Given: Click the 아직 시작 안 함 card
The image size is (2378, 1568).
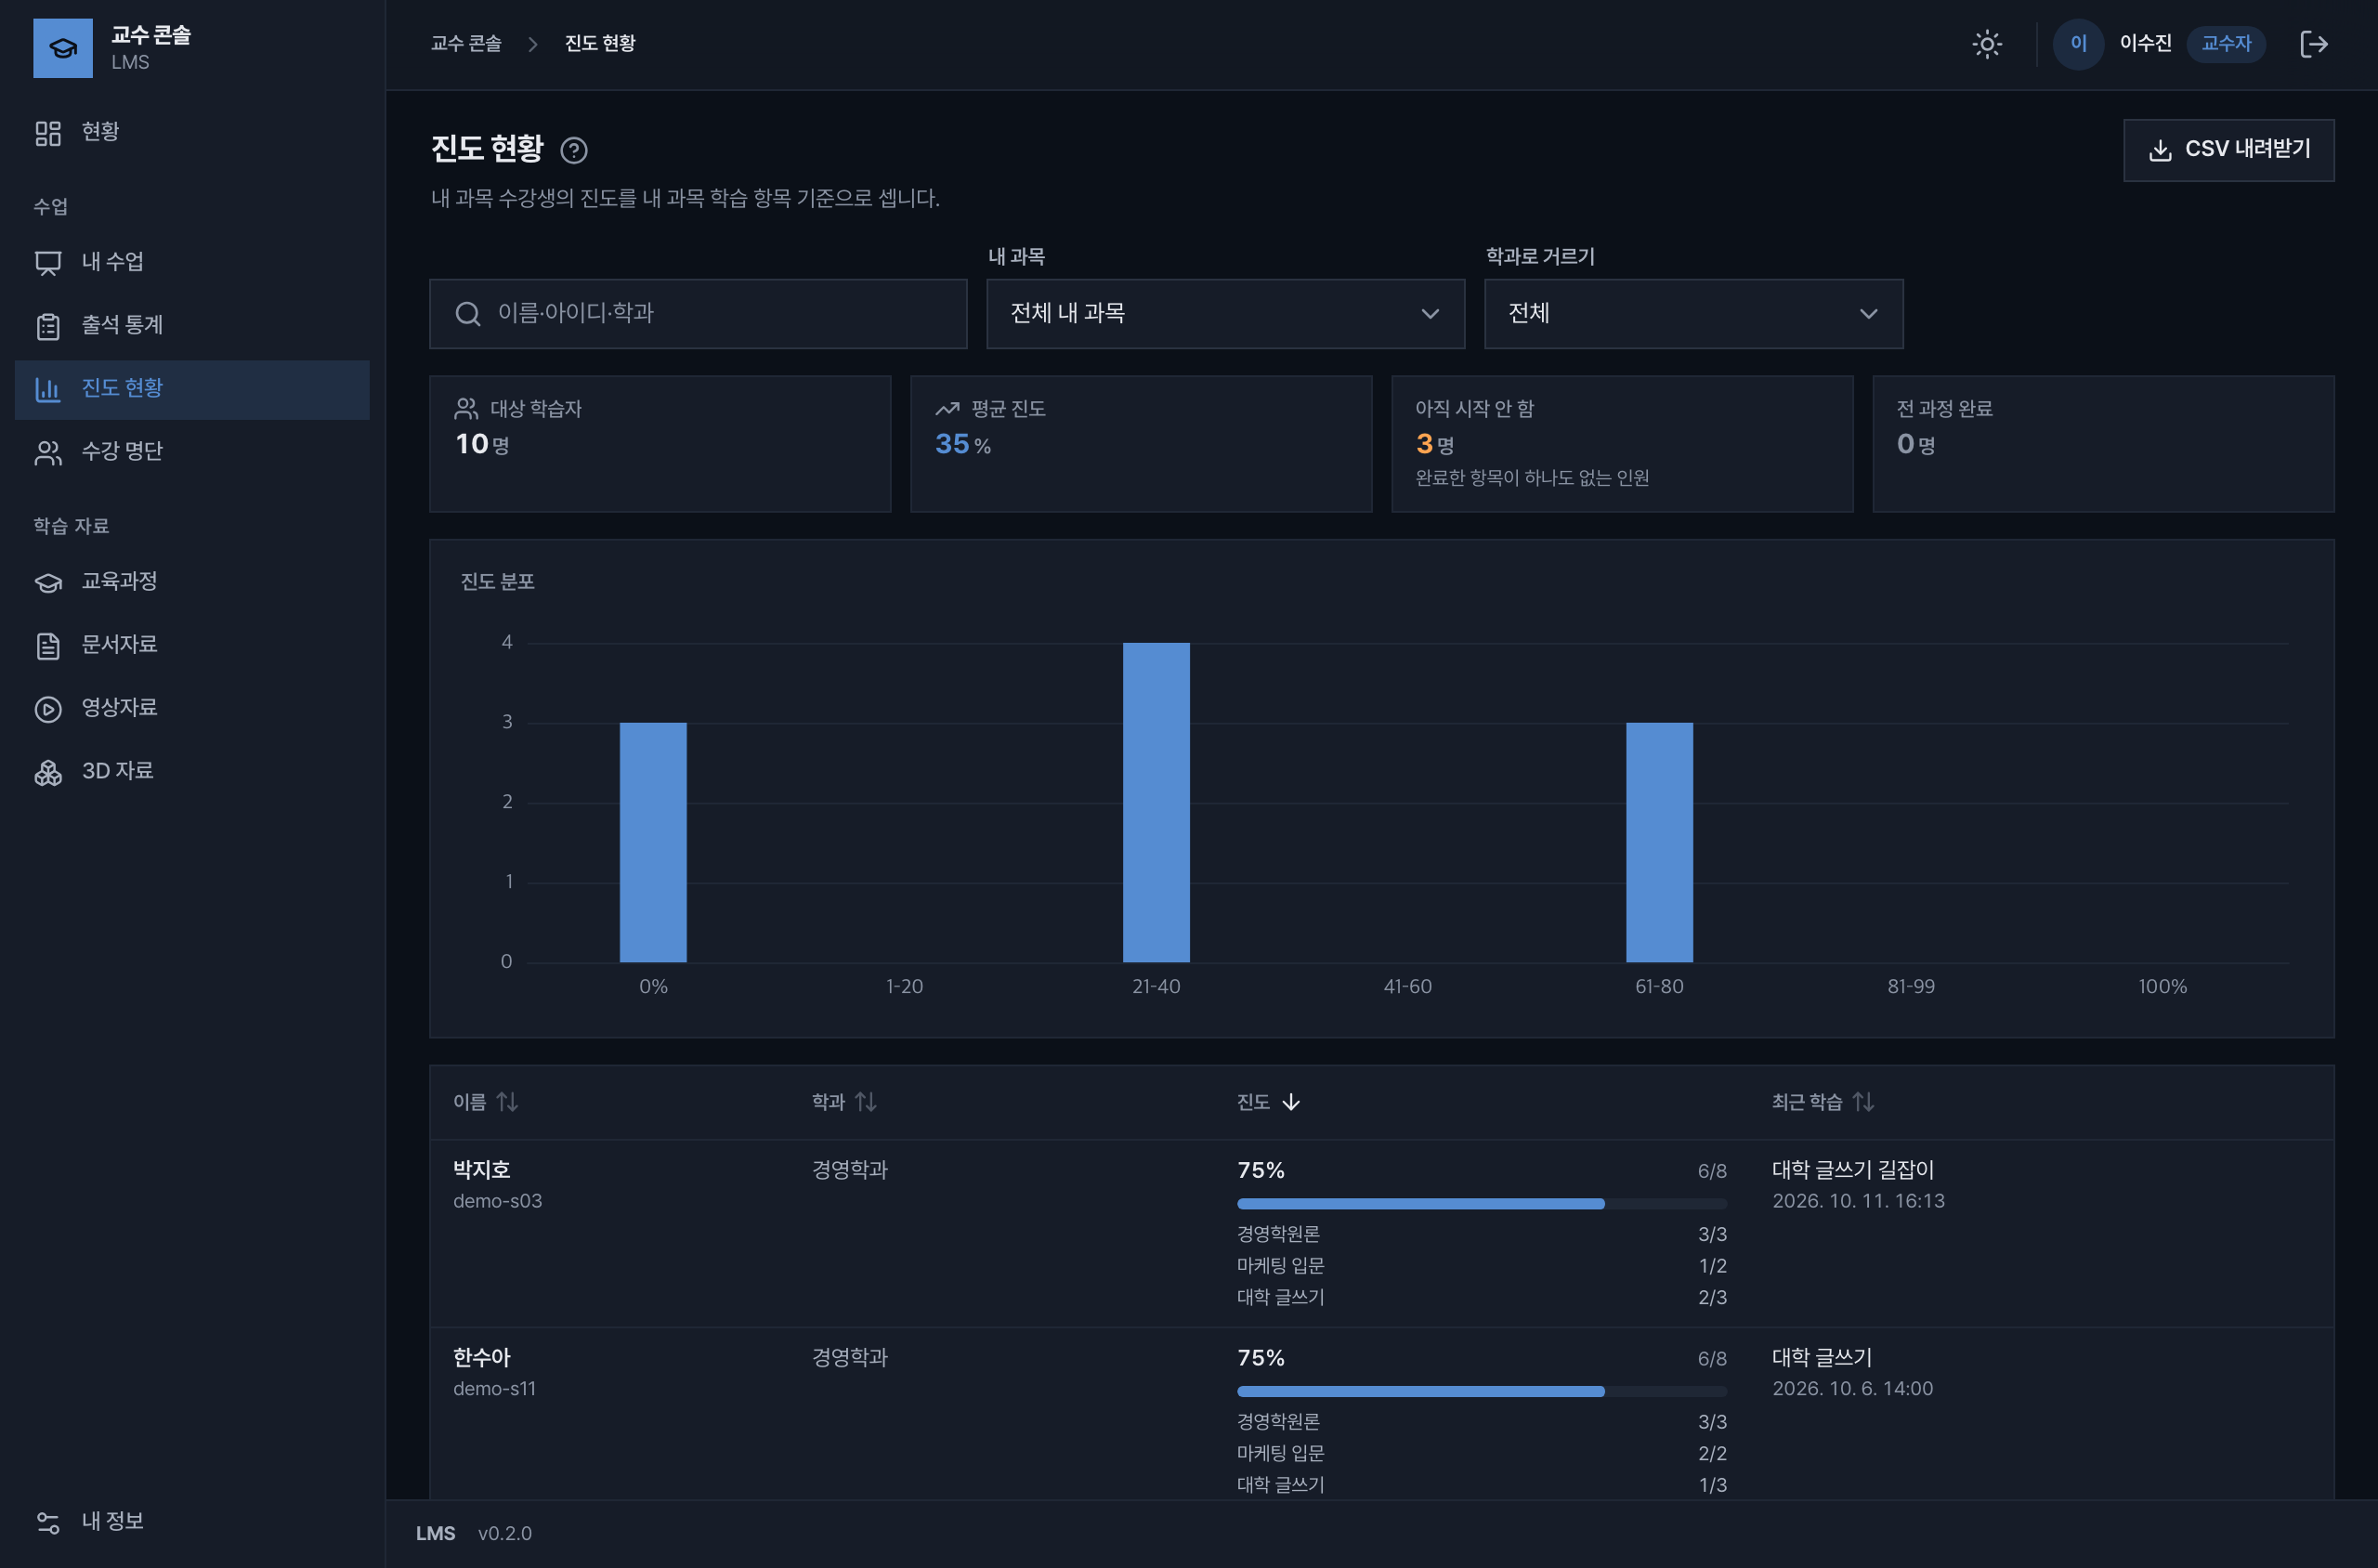Looking at the screenshot, I should pyautogui.click(x=1622, y=444).
